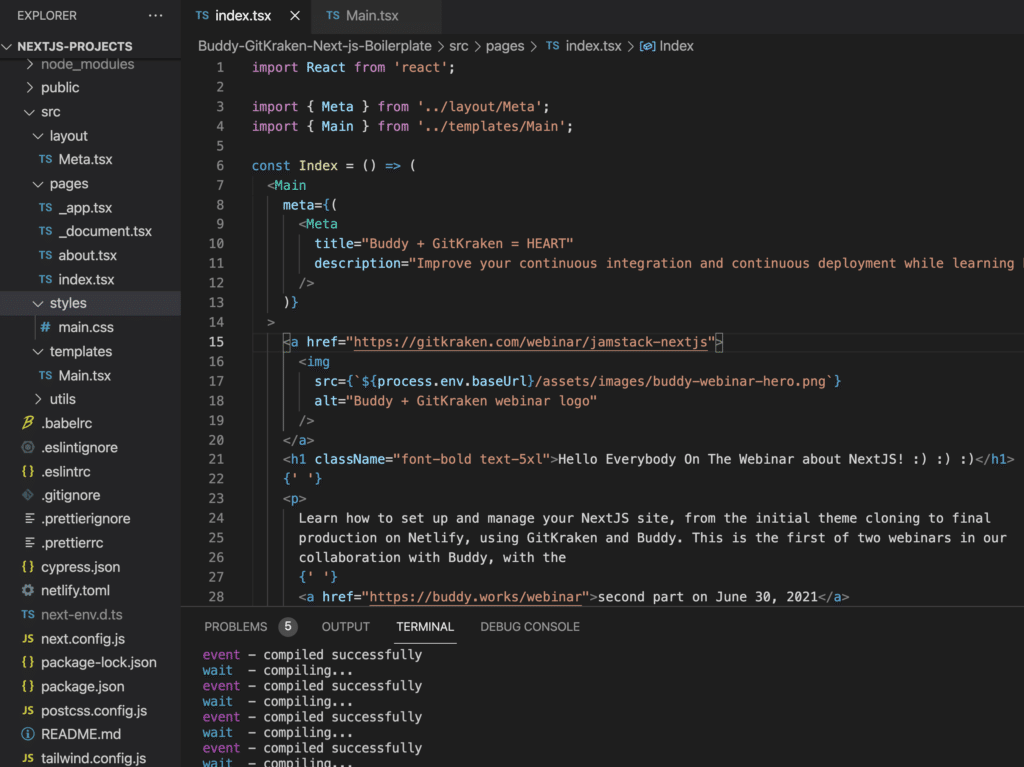Click the package.json braces icon
This screenshot has height=767, width=1024.
[x=28, y=687]
